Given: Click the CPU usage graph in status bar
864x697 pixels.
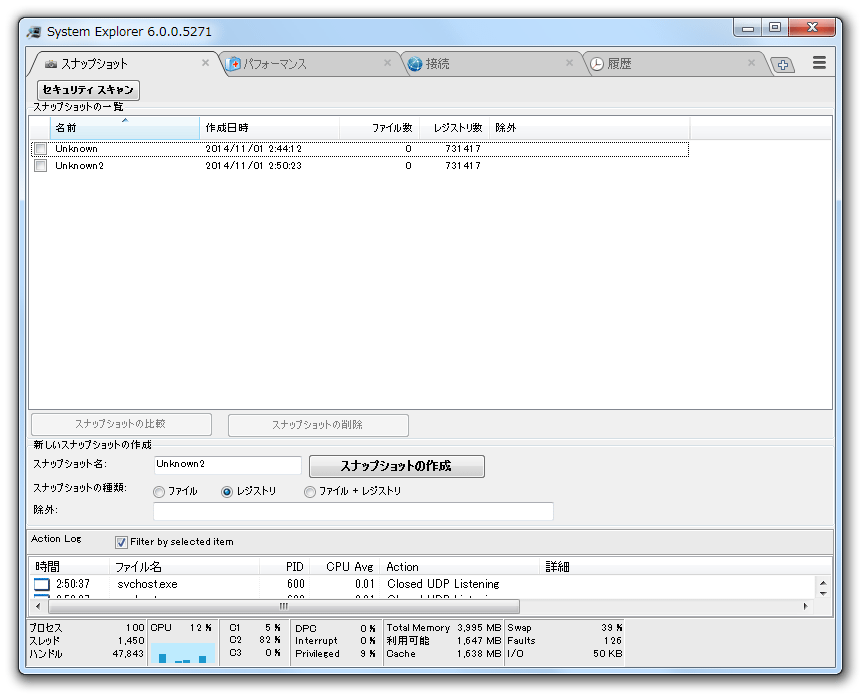Looking at the screenshot, I should pos(182,653).
